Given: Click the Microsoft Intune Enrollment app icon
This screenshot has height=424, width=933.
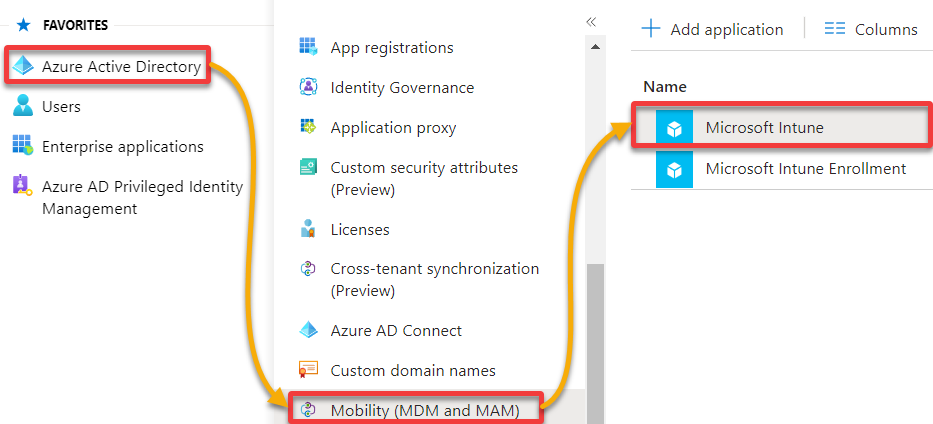Looking at the screenshot, I should coord(674,169).
